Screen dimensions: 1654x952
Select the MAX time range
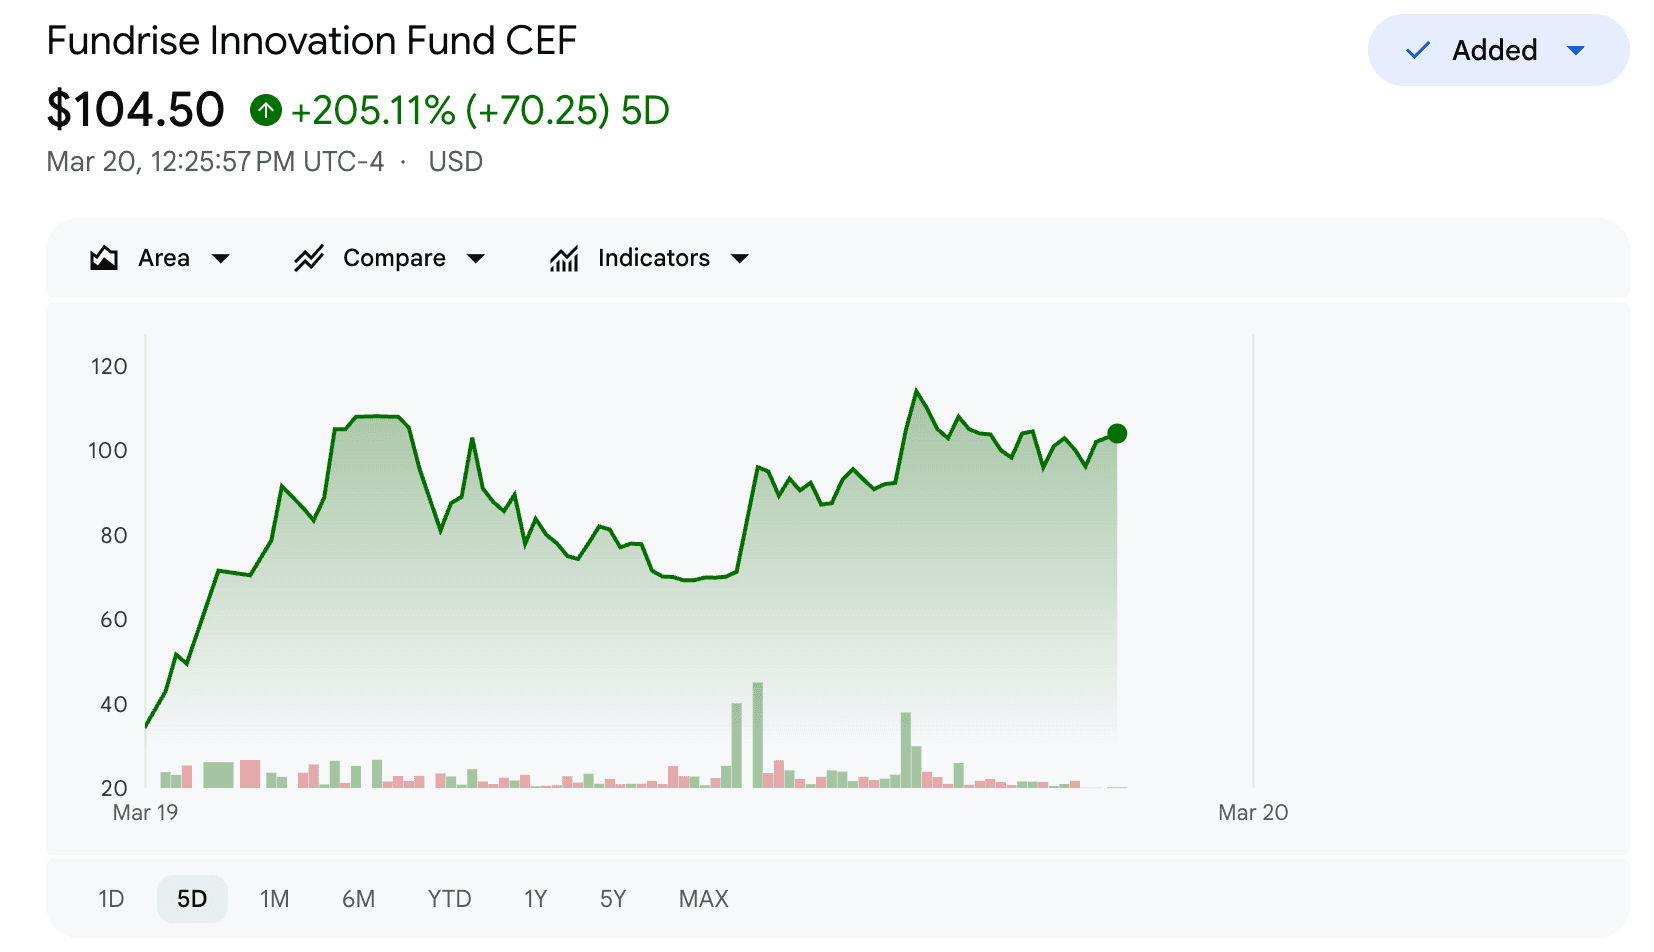pyautogui.click(x=703, y=899)
